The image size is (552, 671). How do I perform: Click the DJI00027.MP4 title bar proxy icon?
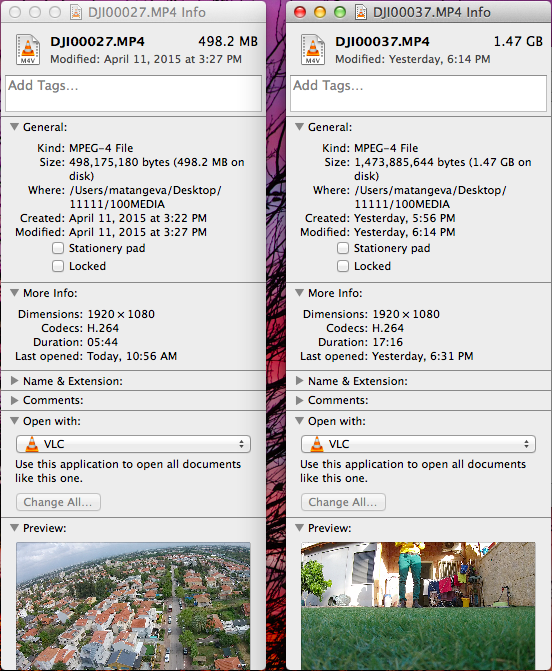[76, 12]
